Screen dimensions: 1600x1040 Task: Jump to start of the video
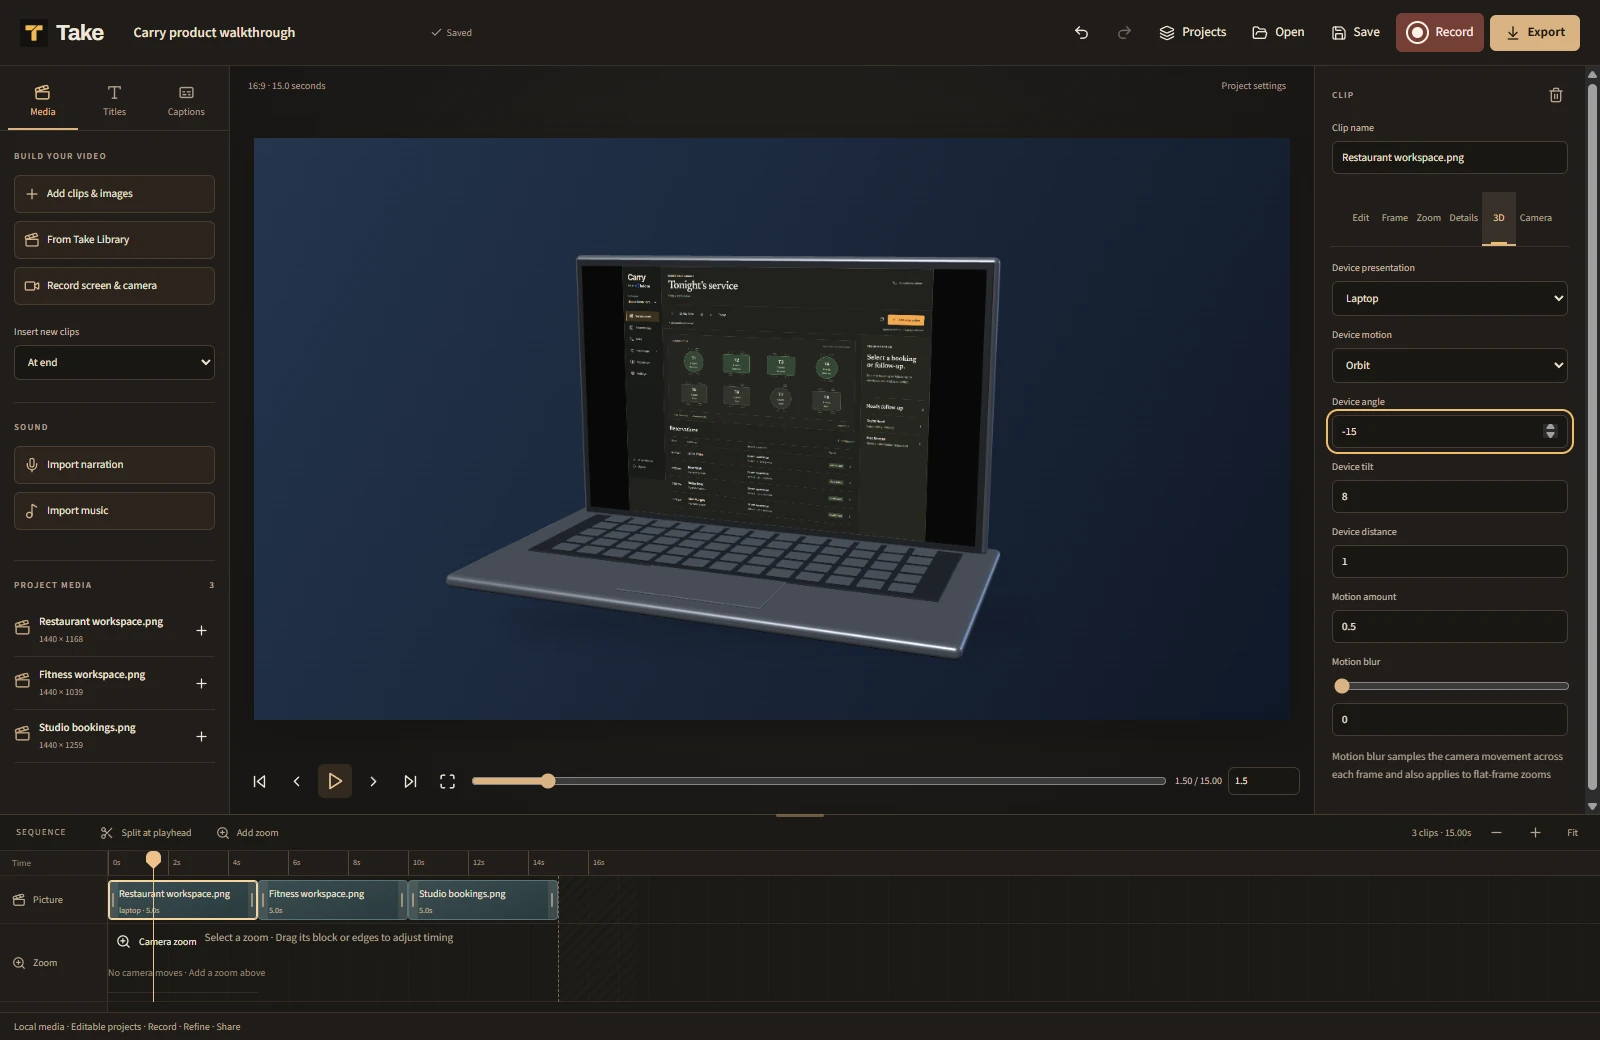pyautogui.click(x=259, y=781)
